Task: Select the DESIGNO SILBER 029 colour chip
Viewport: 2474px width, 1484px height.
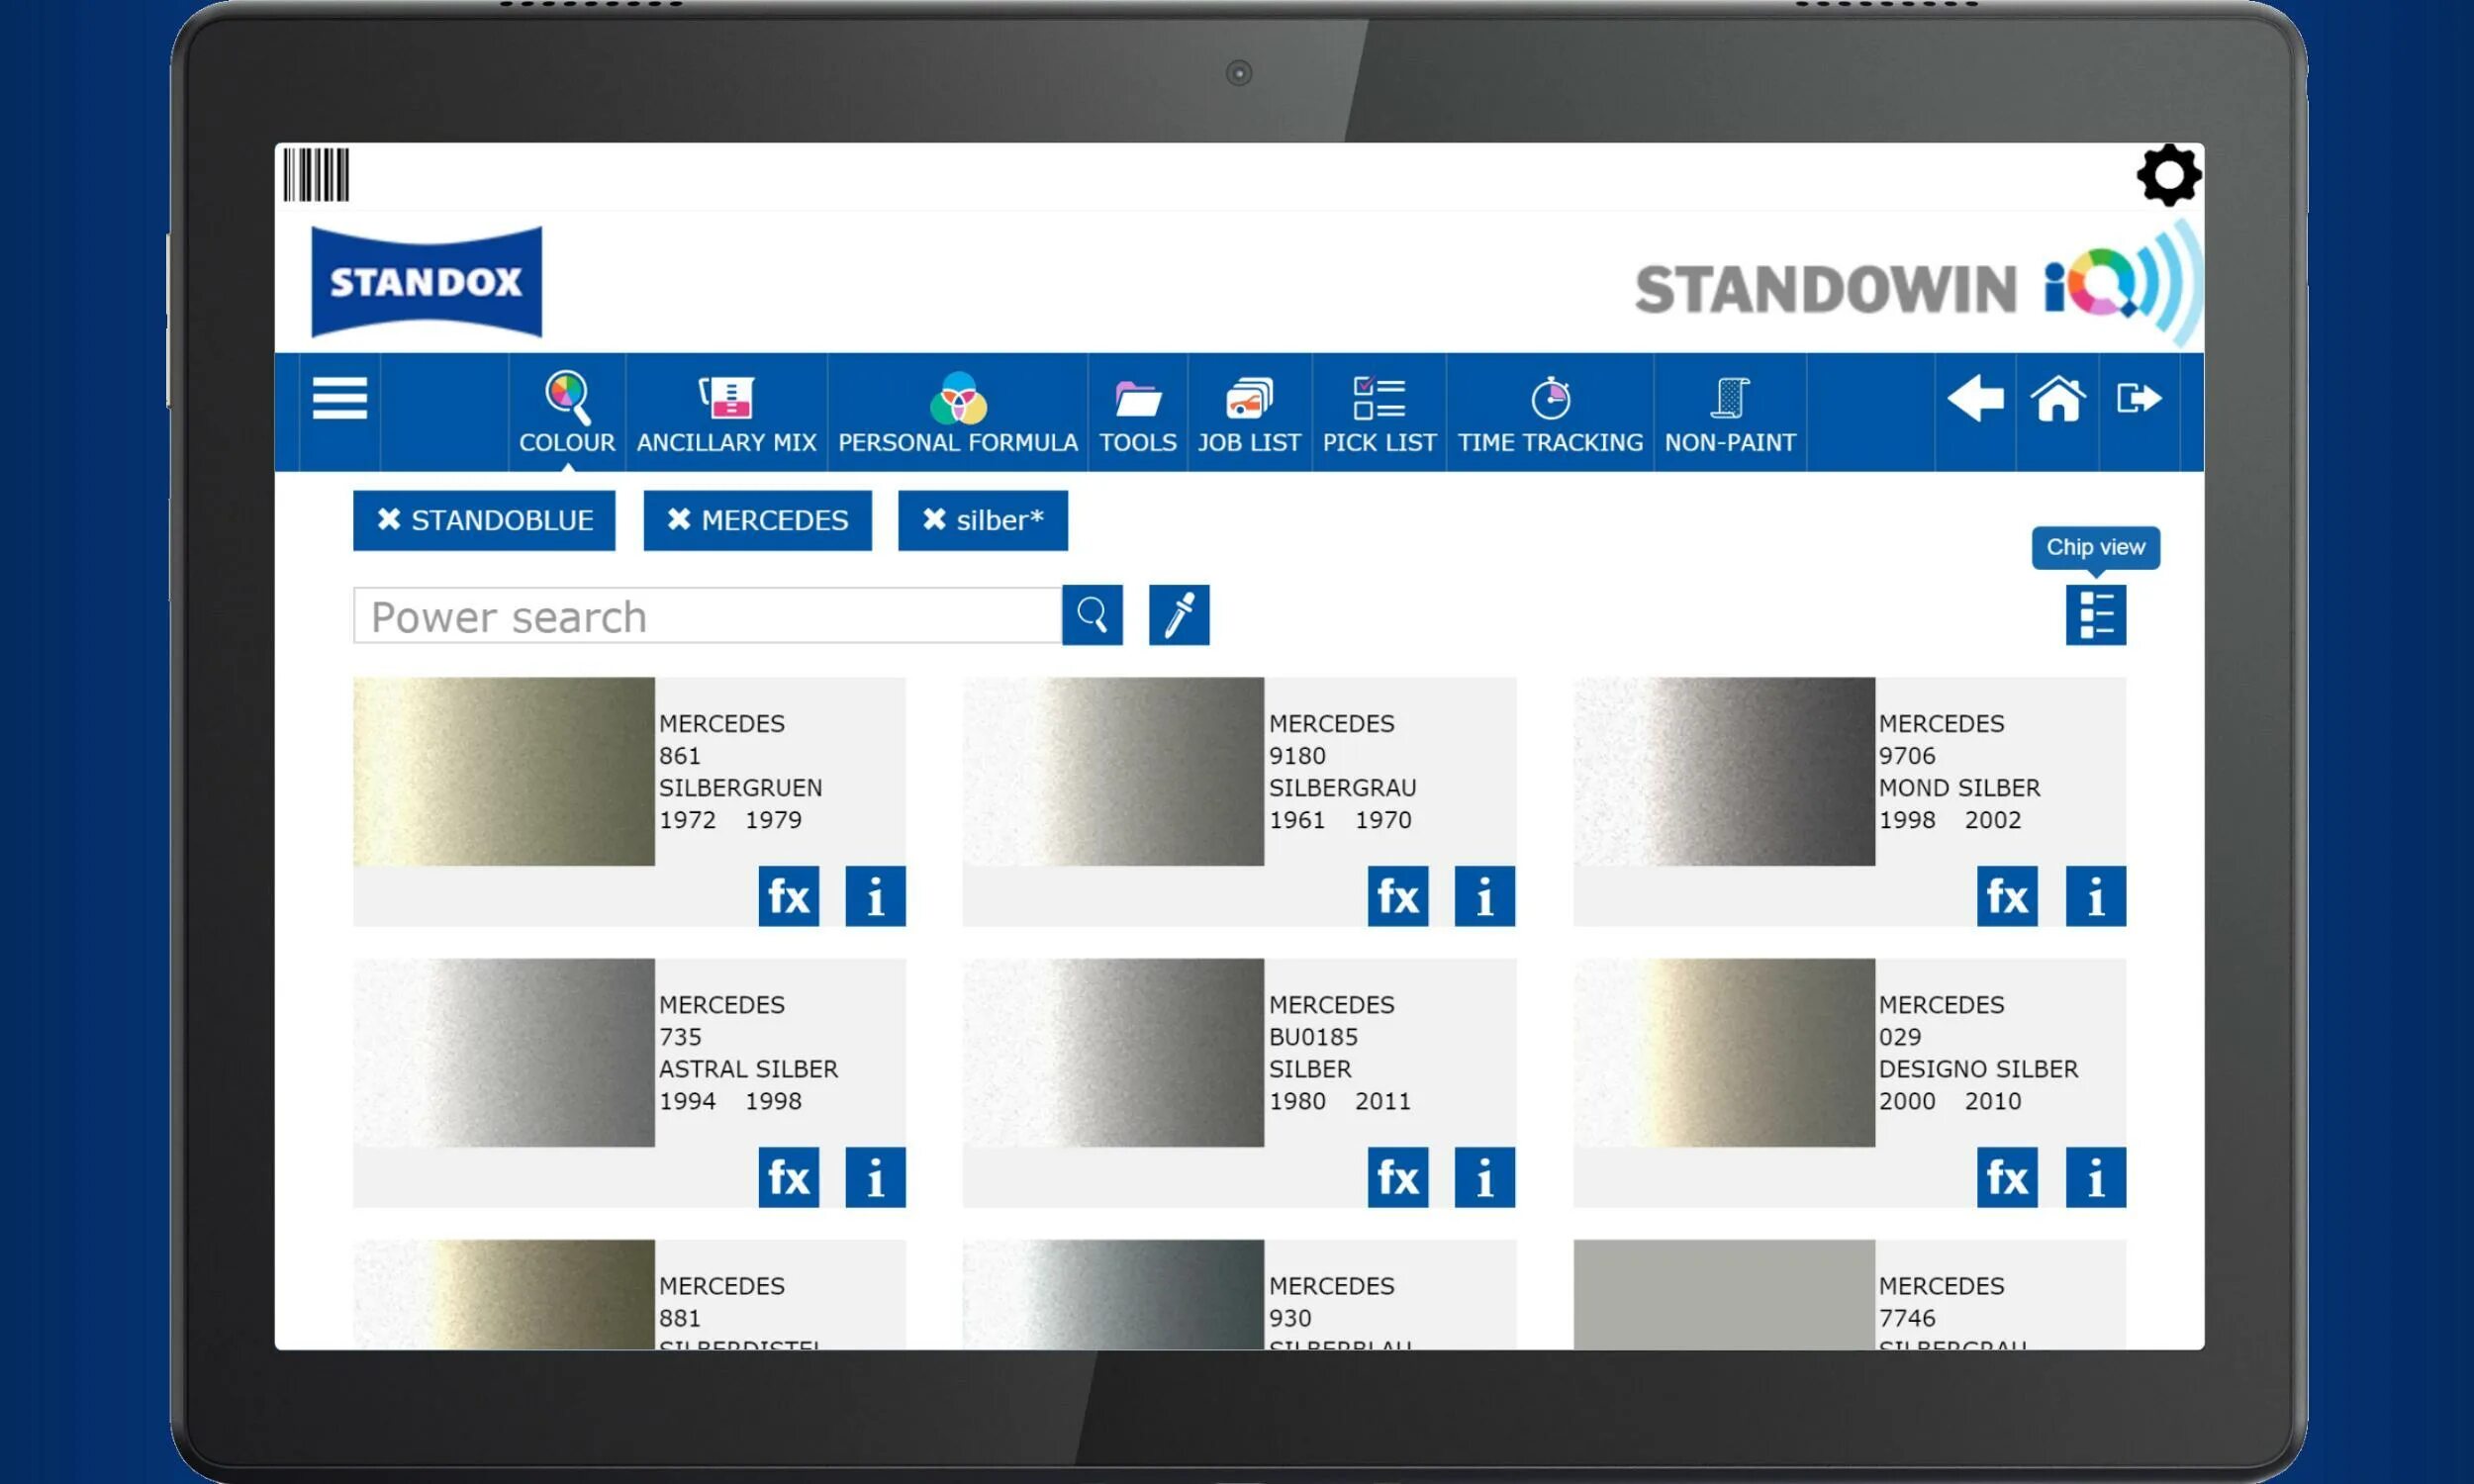Action: tap(1723, 1052)
